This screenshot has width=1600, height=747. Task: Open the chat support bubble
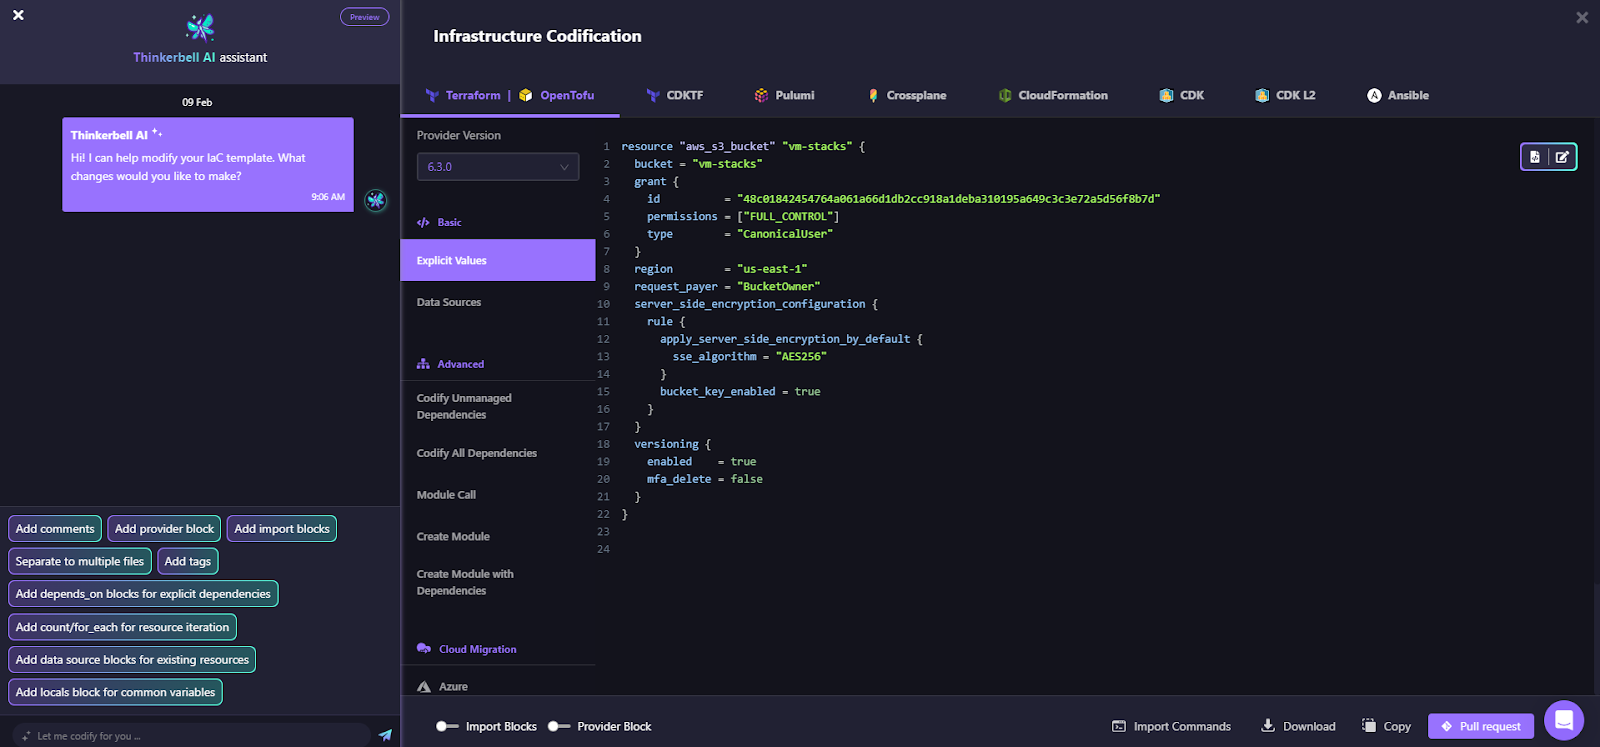click(1564, 720)
